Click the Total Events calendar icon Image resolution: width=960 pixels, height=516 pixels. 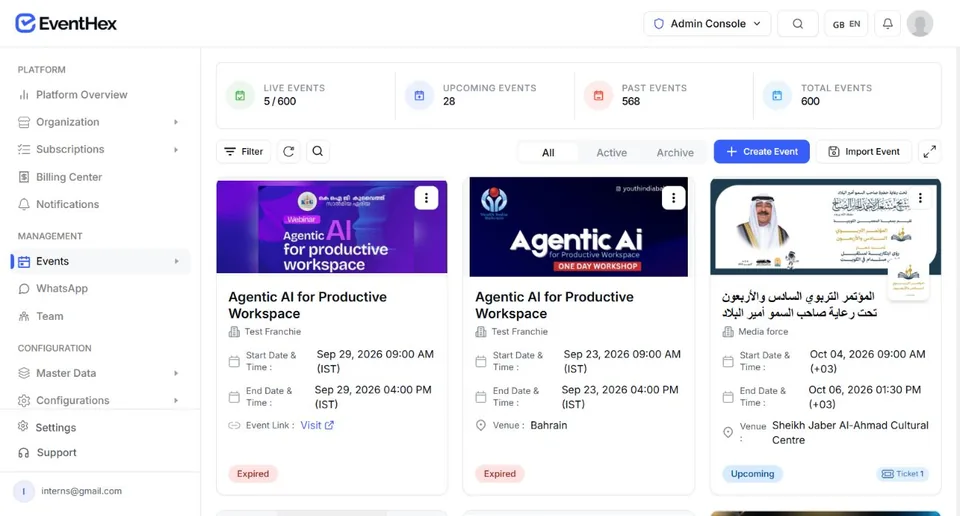coord(777,95)
